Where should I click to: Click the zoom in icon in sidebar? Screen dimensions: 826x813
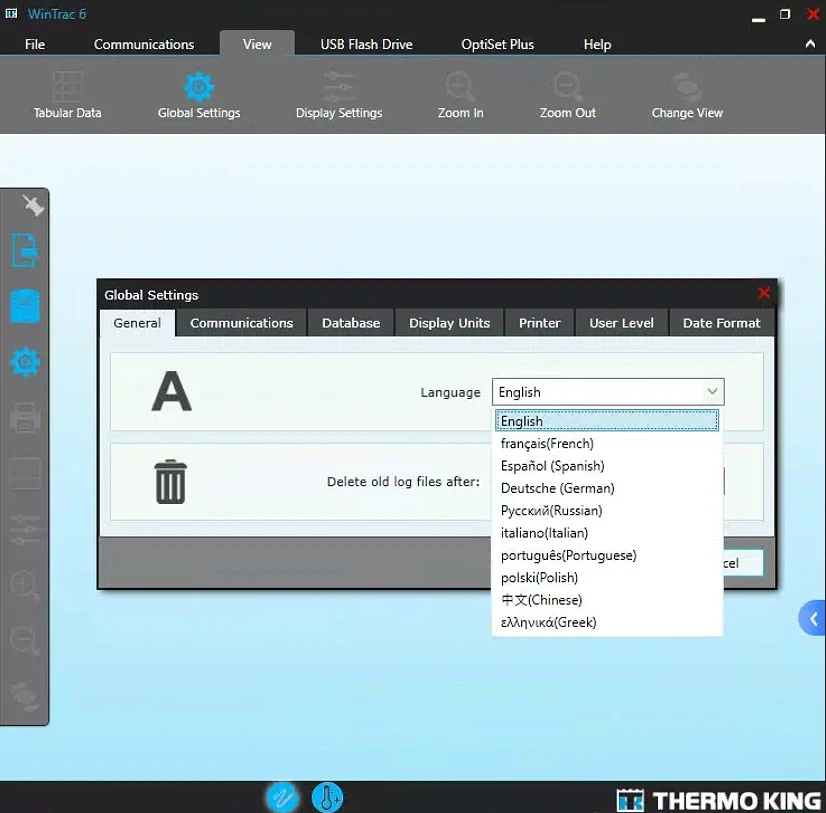click(x=25, y=585)
